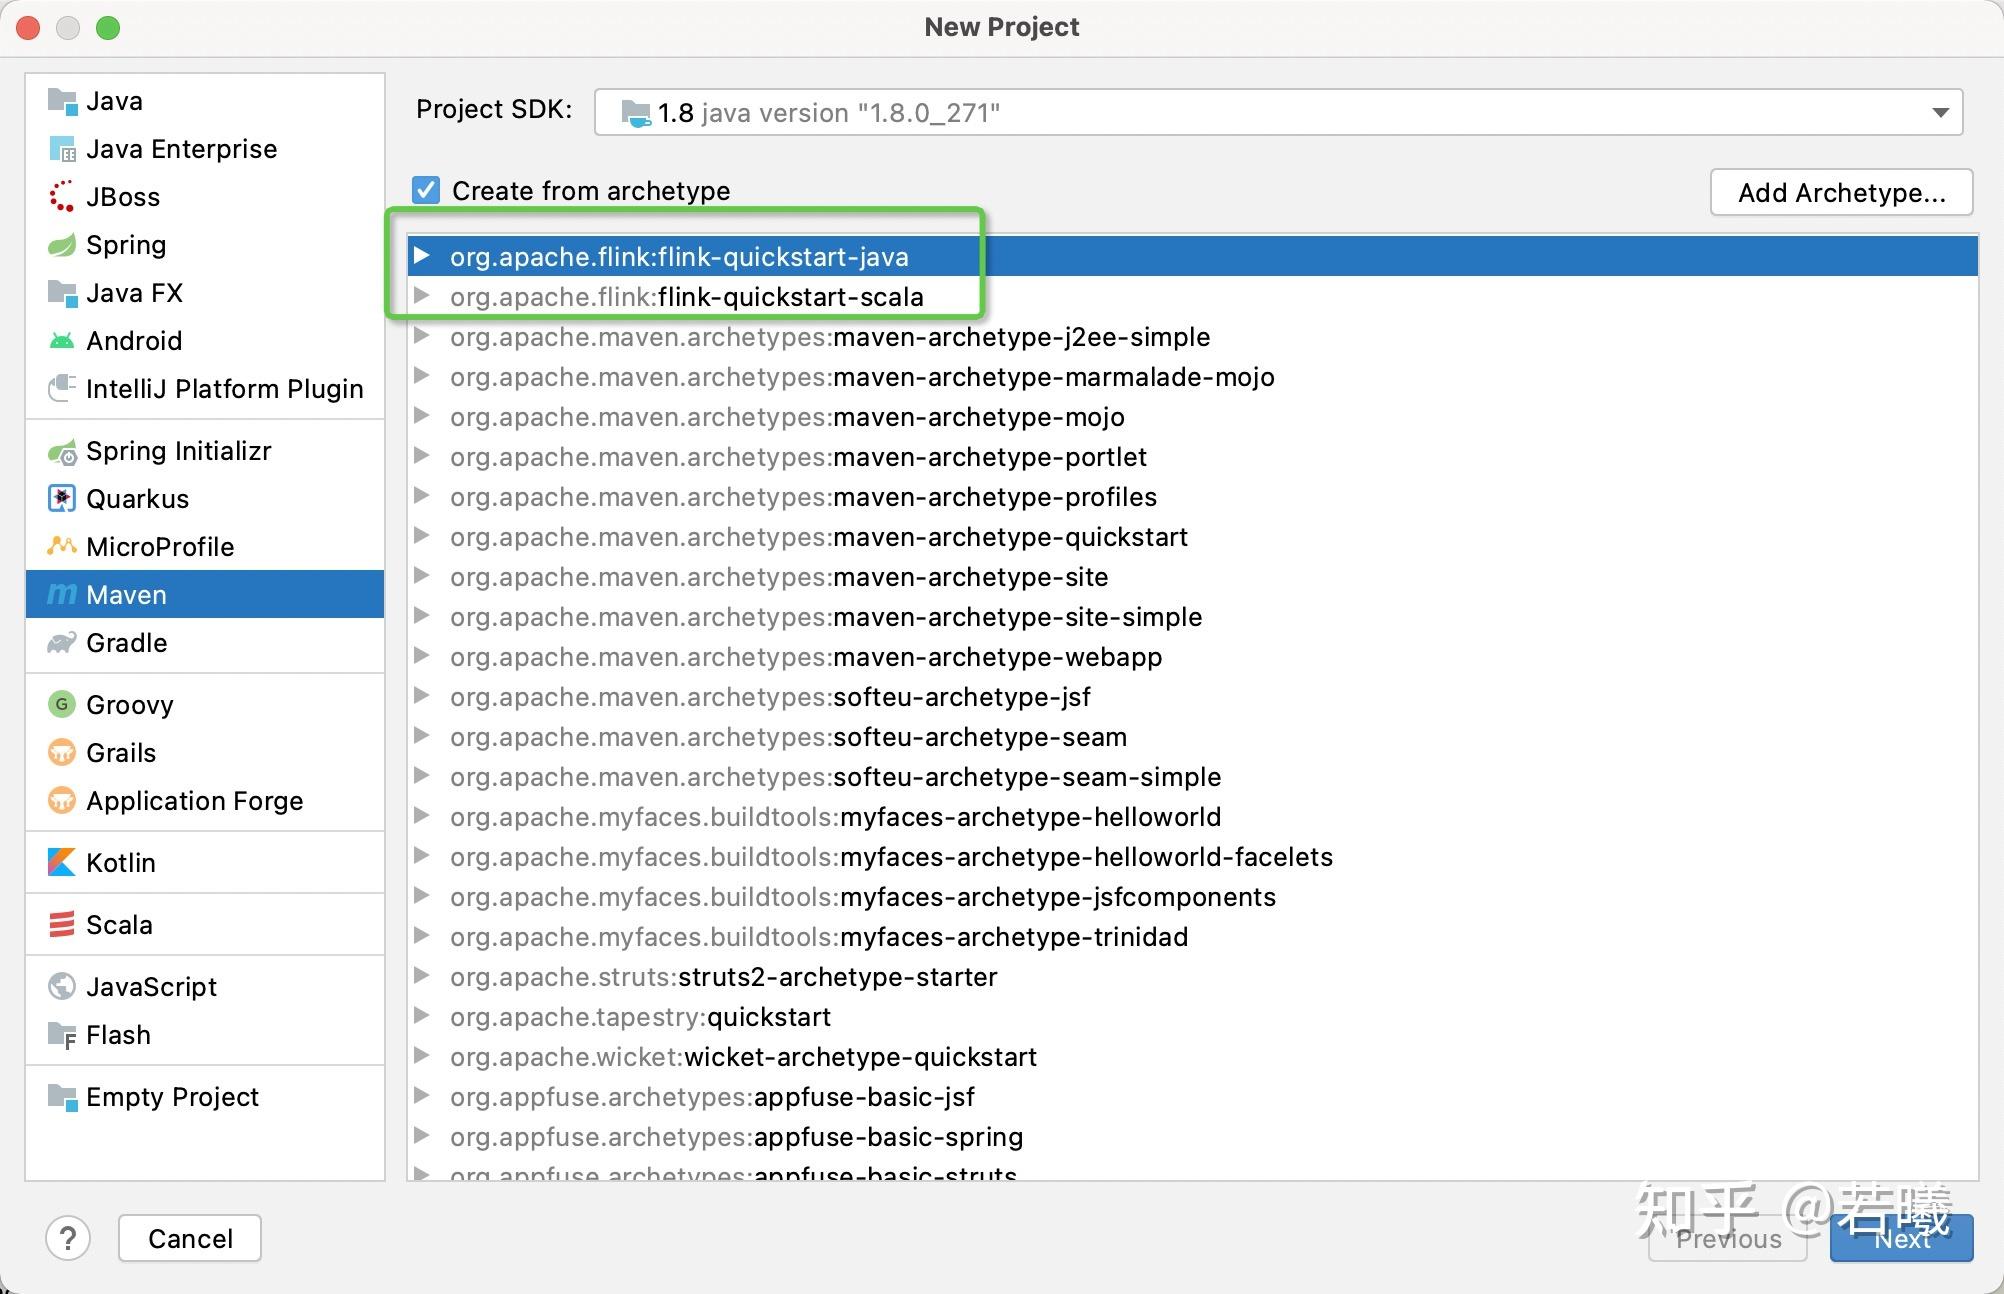
Task: Uncheck Create from archetype checkbox
Action: click(x=427, y=190)
